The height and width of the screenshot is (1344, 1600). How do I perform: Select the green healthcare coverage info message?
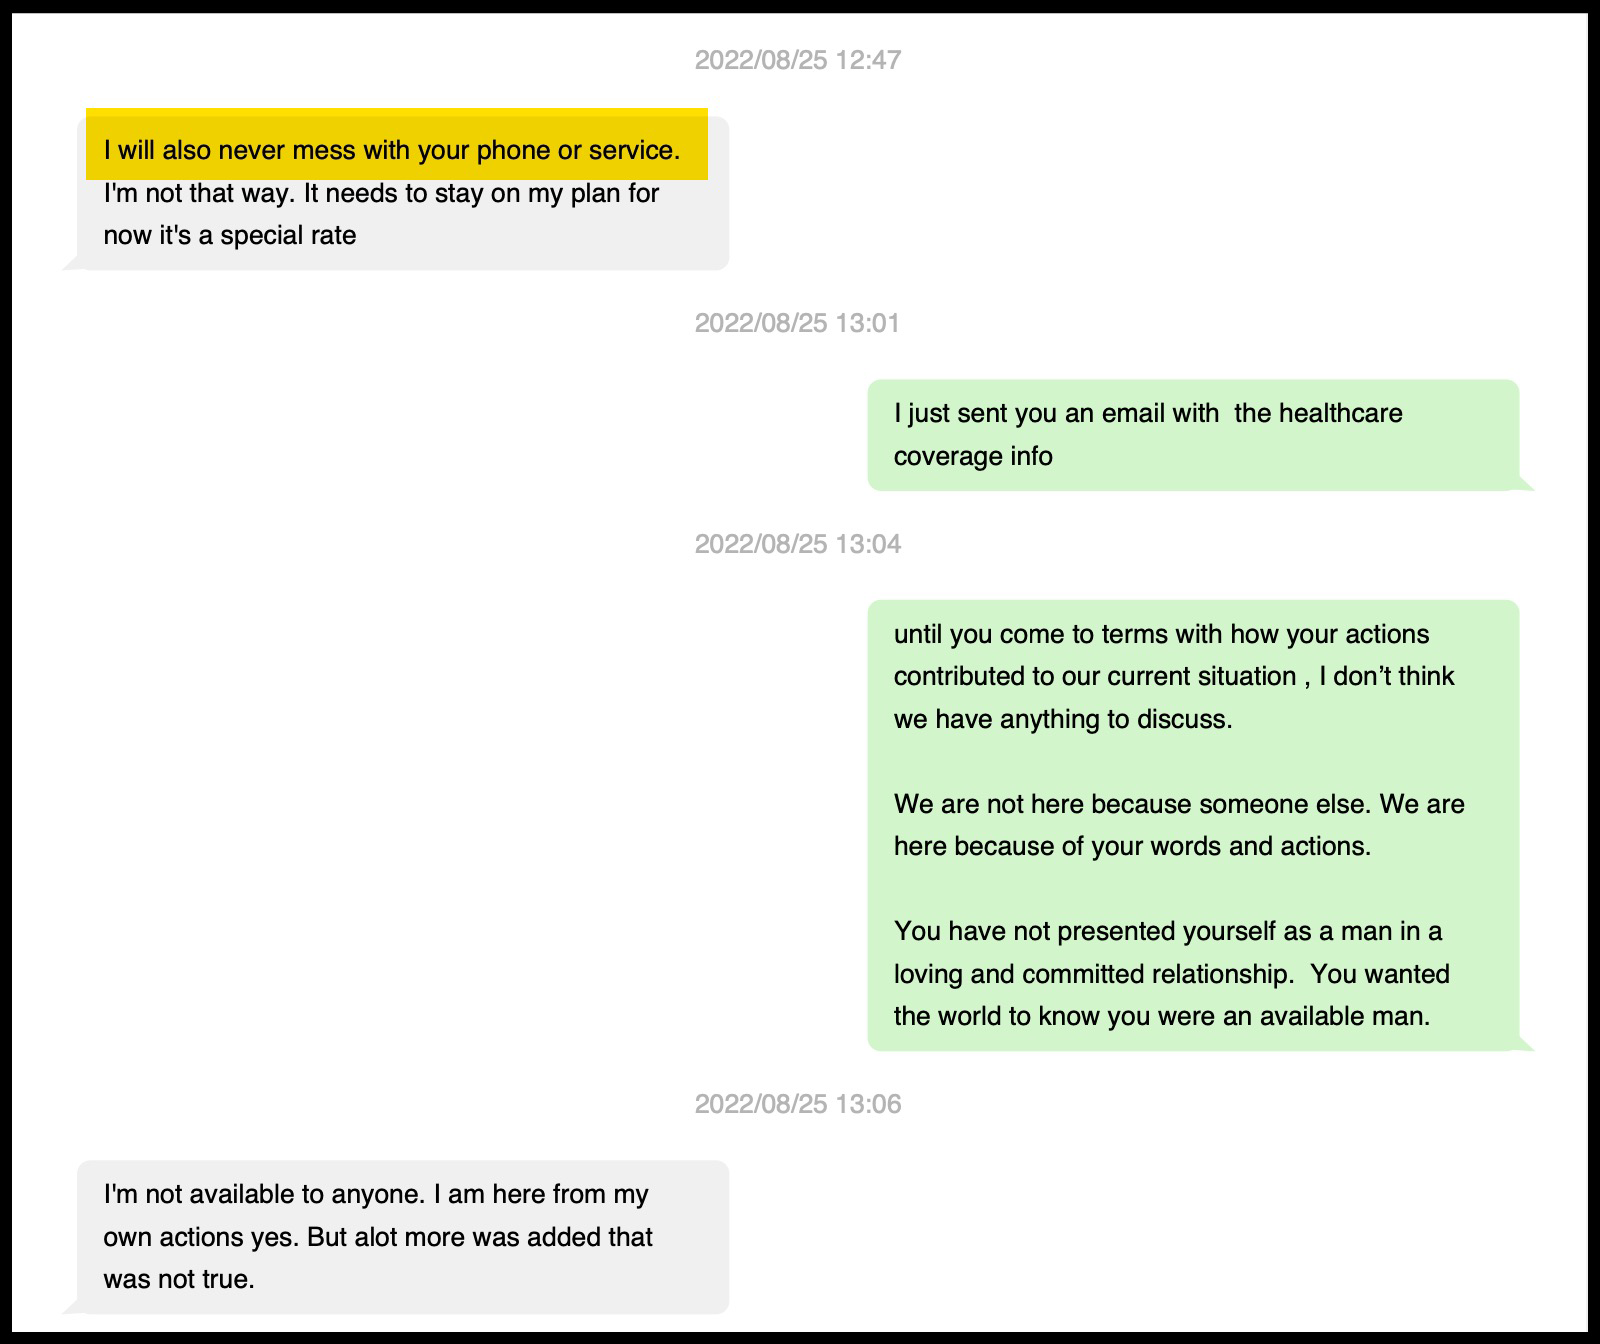tap(1192, 435)
